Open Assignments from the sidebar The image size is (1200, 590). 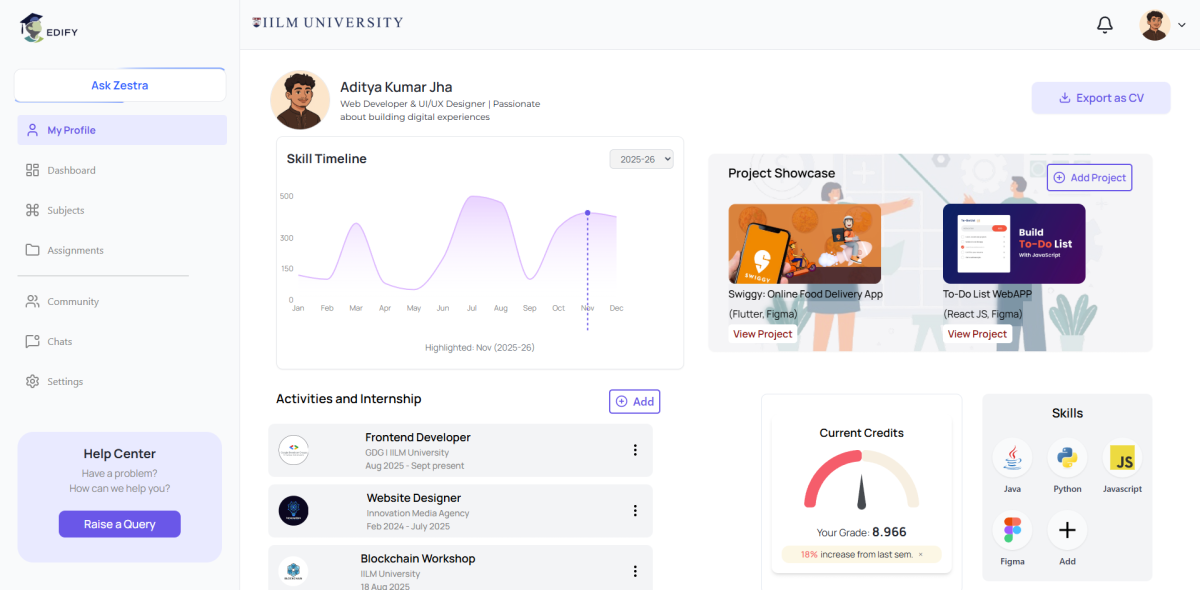point(75,250)
